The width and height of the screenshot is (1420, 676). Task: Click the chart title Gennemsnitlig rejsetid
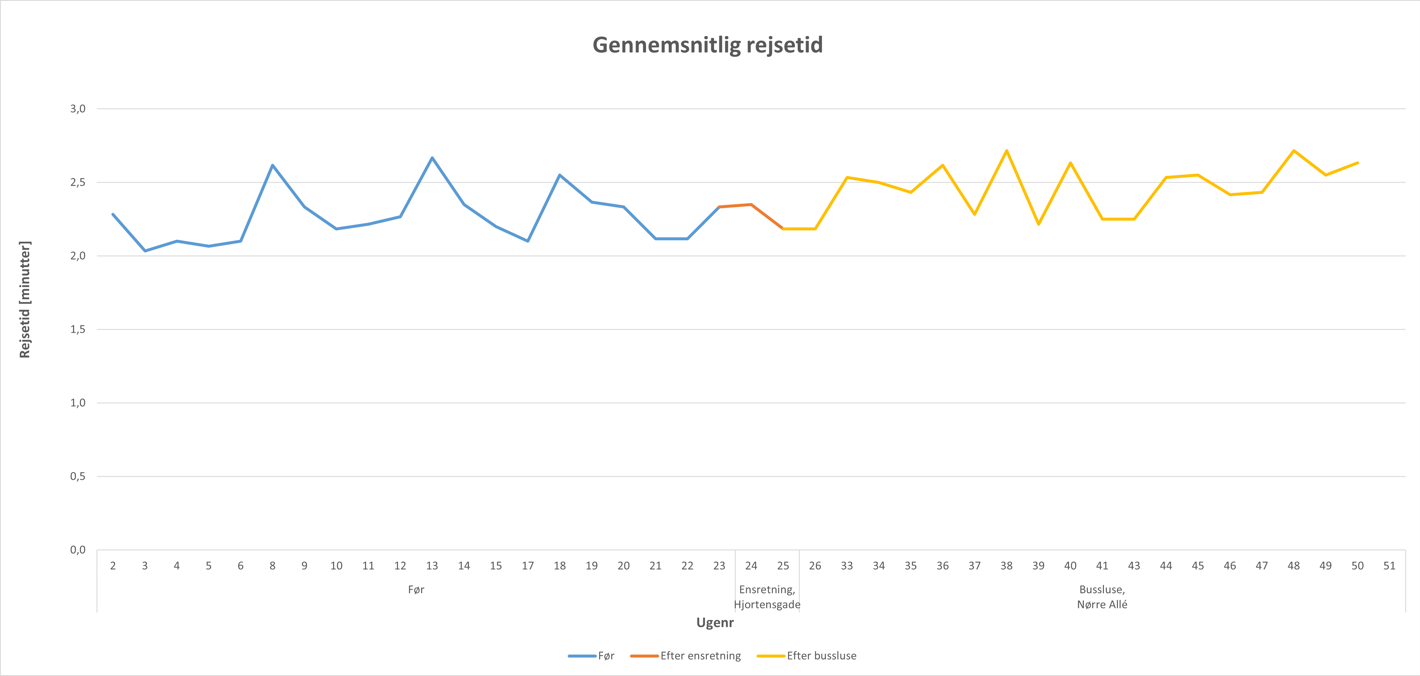(707, 45)
